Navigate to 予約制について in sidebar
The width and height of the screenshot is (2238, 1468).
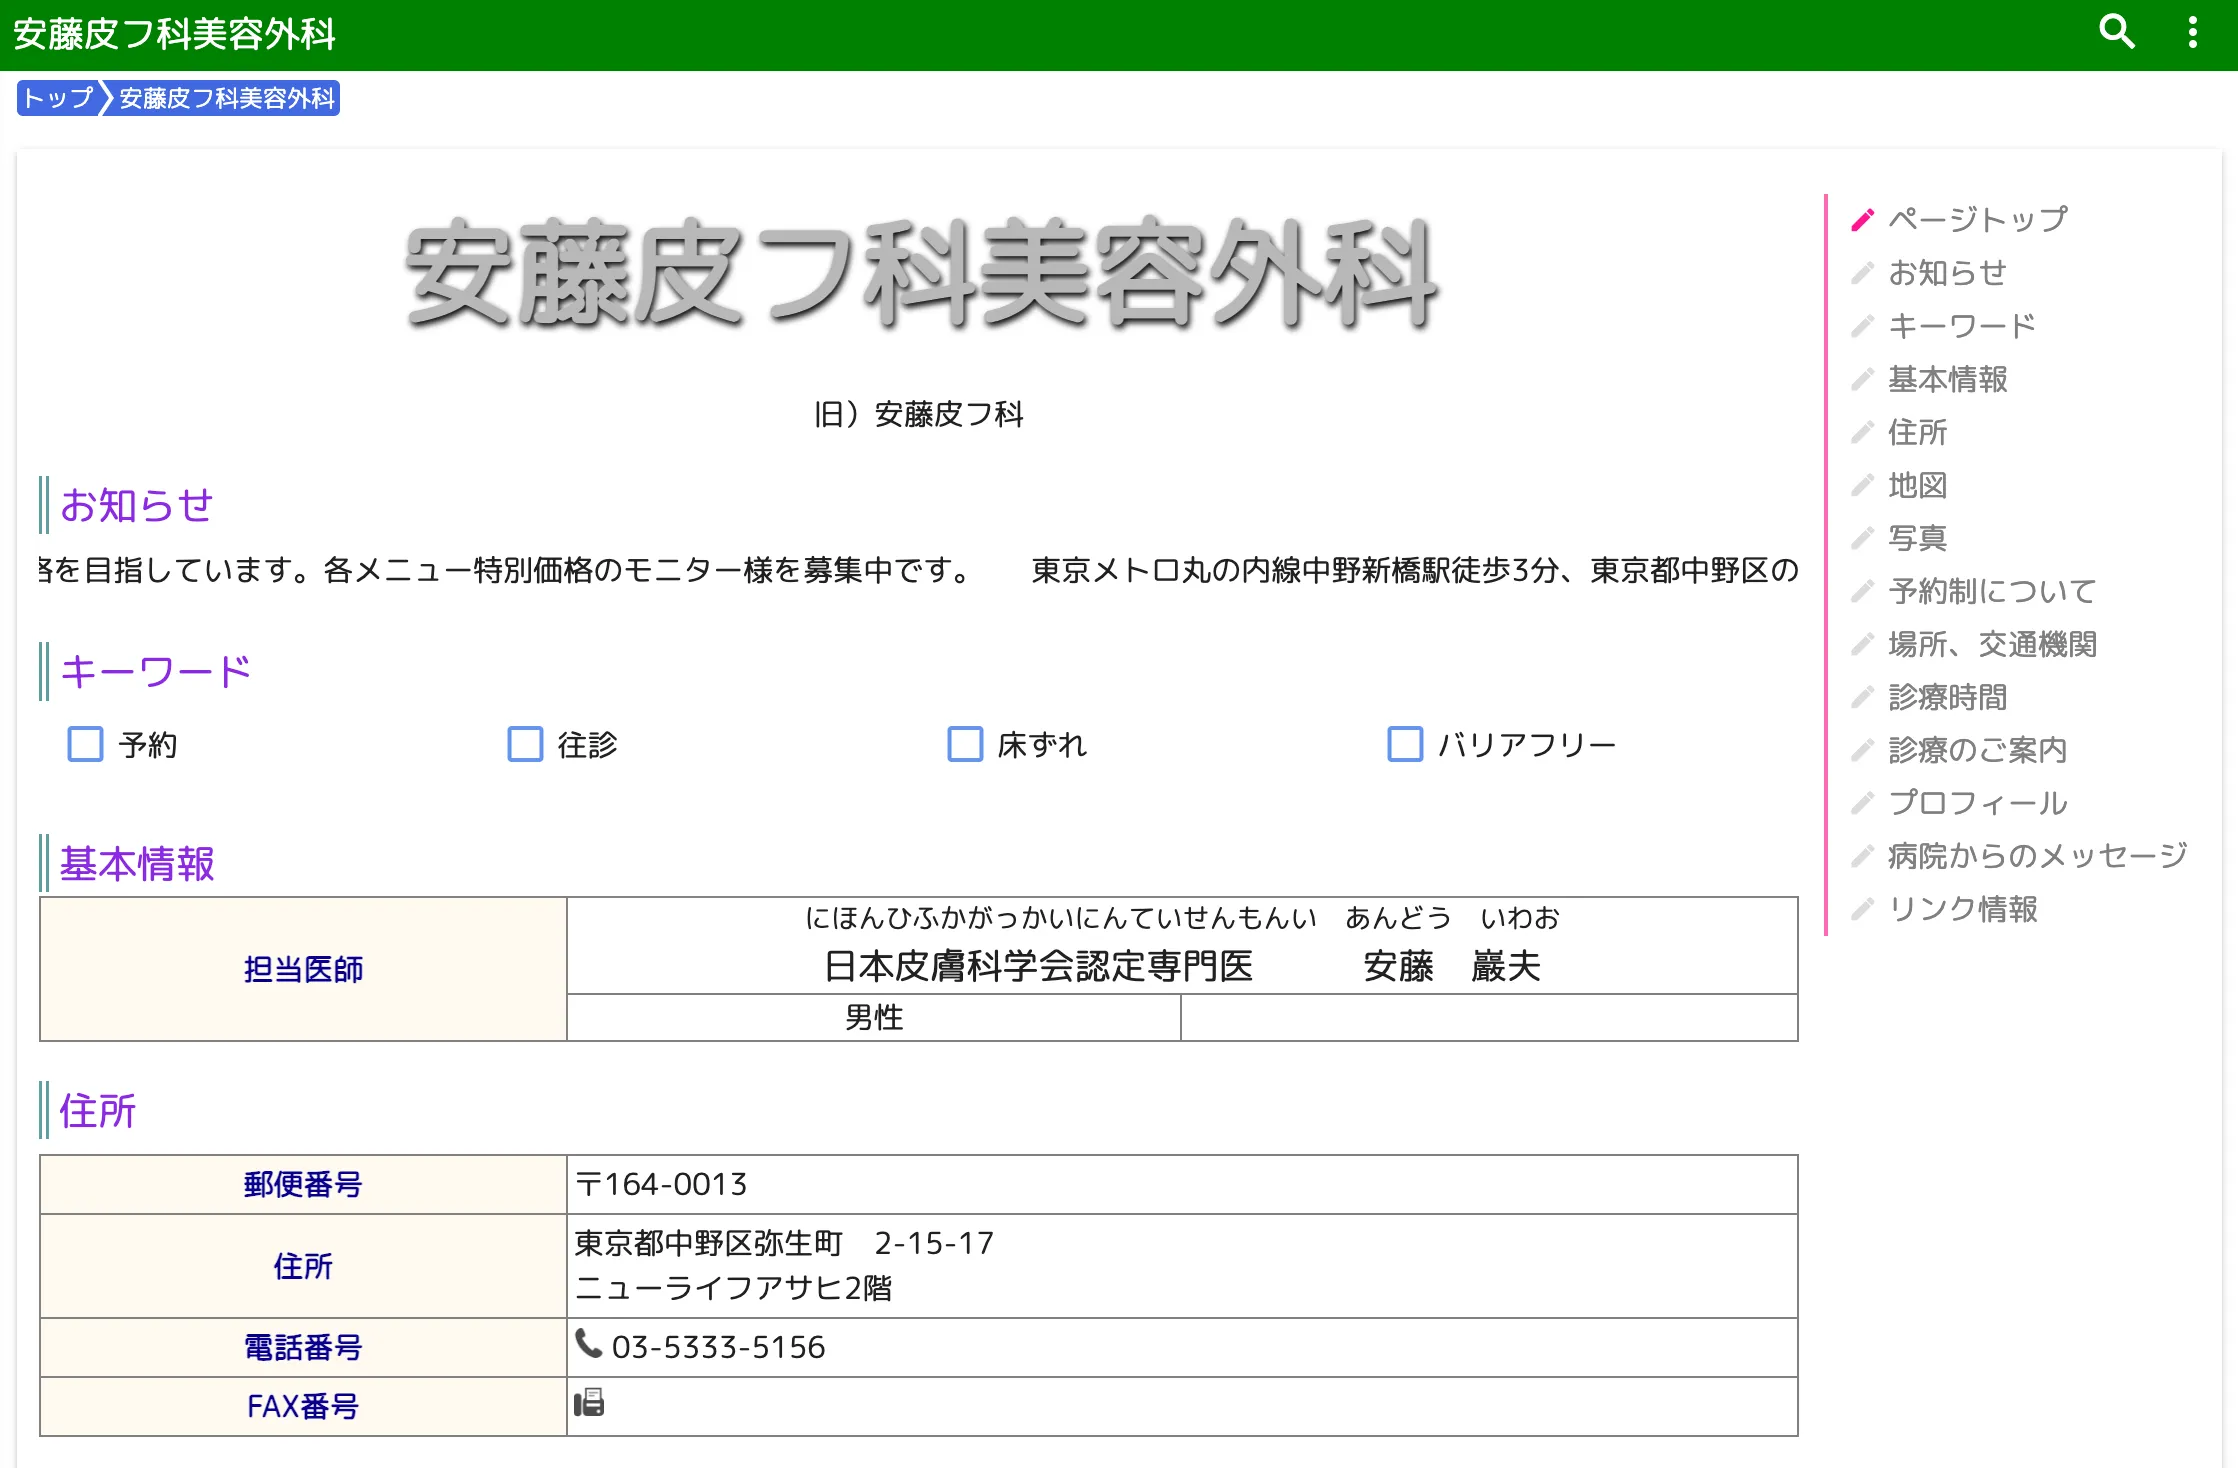click(x=1991, y=591)
